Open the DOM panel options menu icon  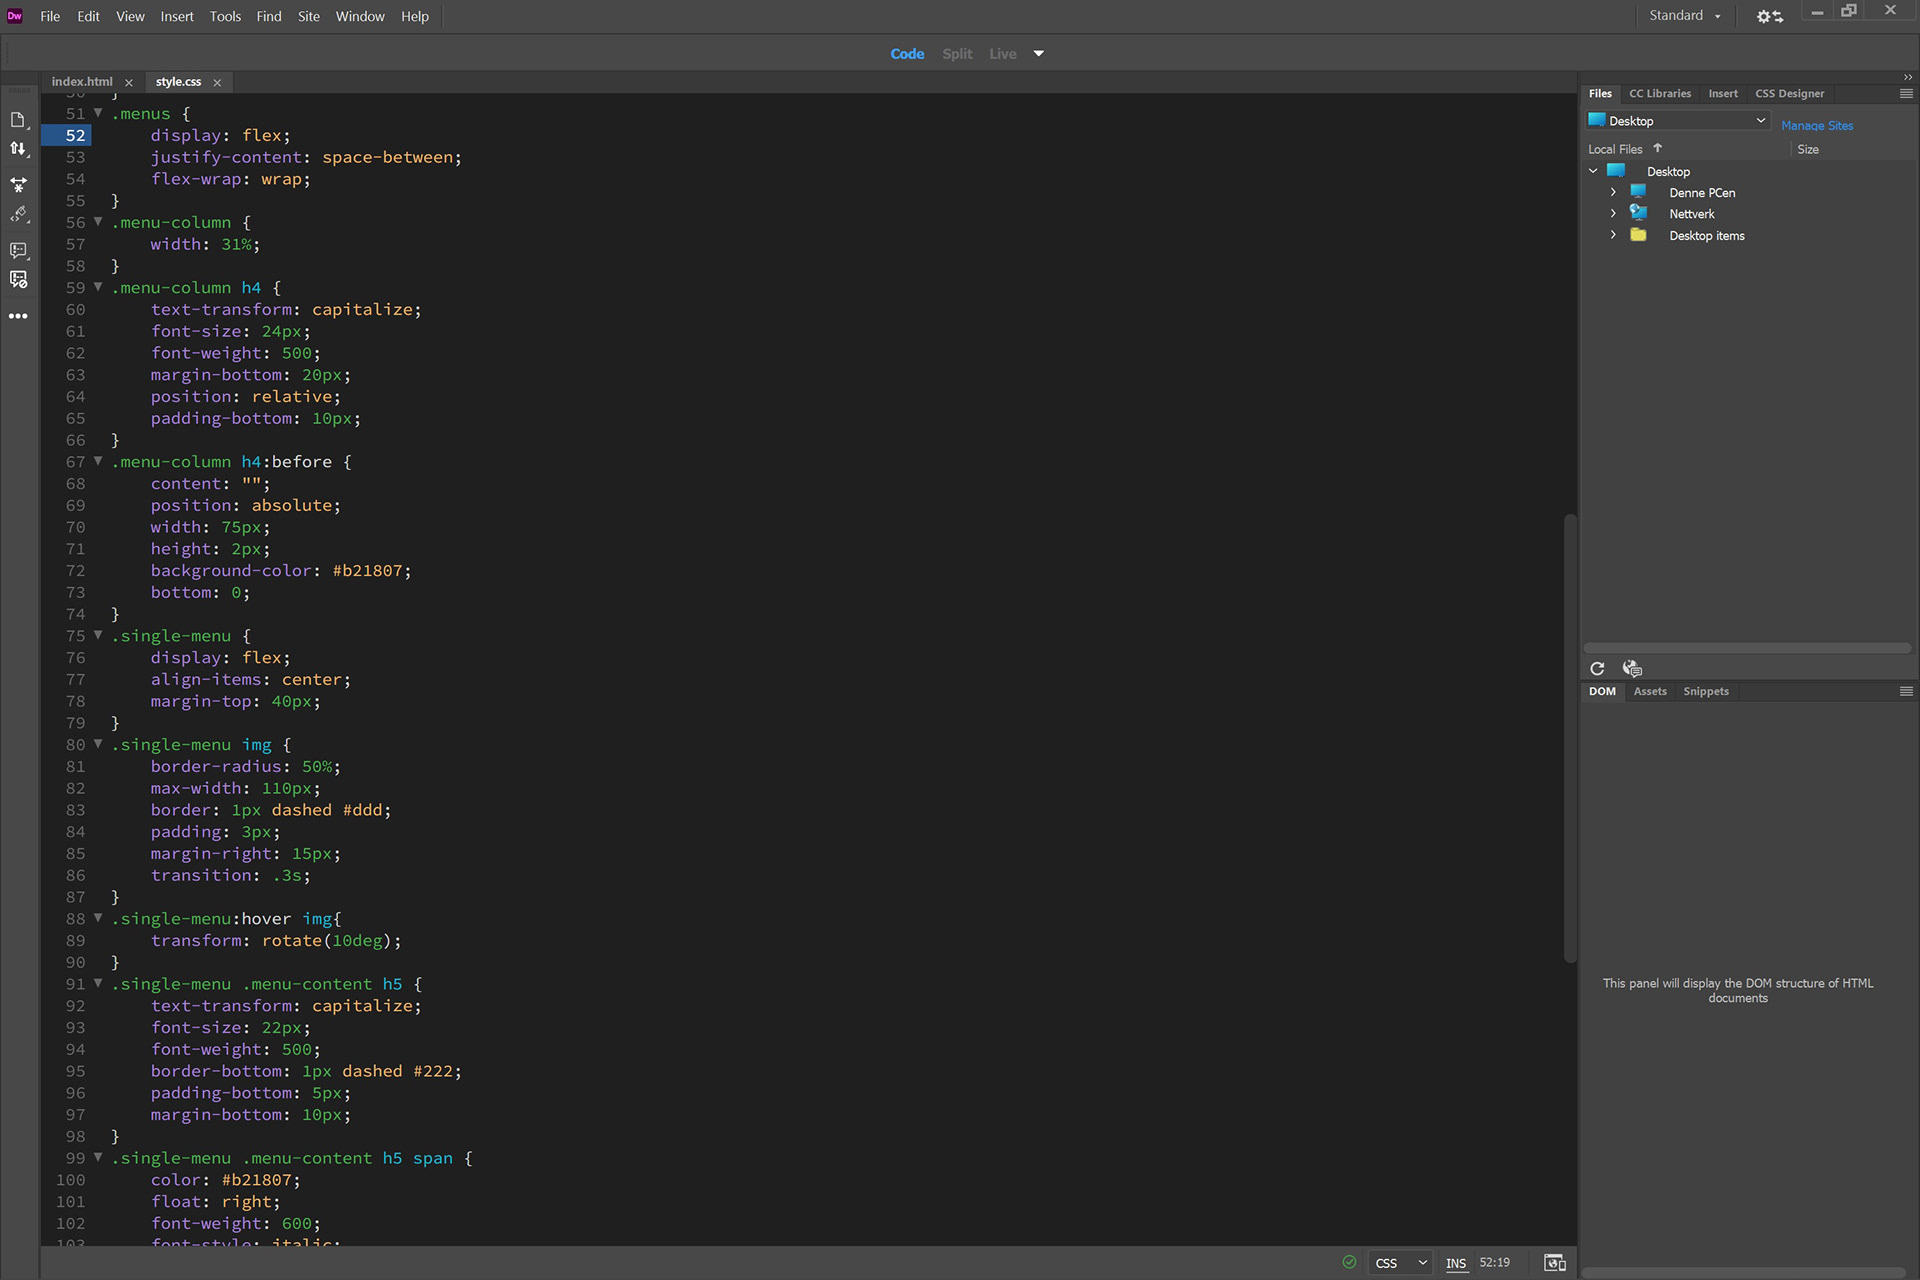(x=1906, y=691)
